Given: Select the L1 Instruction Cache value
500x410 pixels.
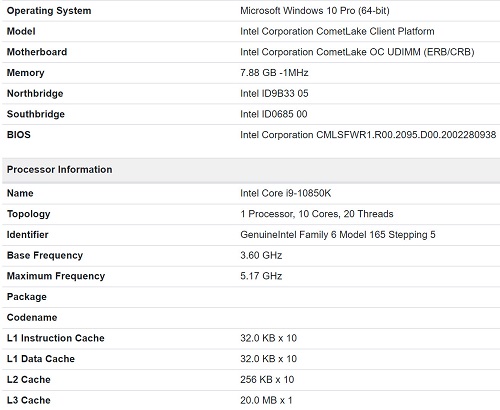Looking at the screenshot, I should [268, 338].
